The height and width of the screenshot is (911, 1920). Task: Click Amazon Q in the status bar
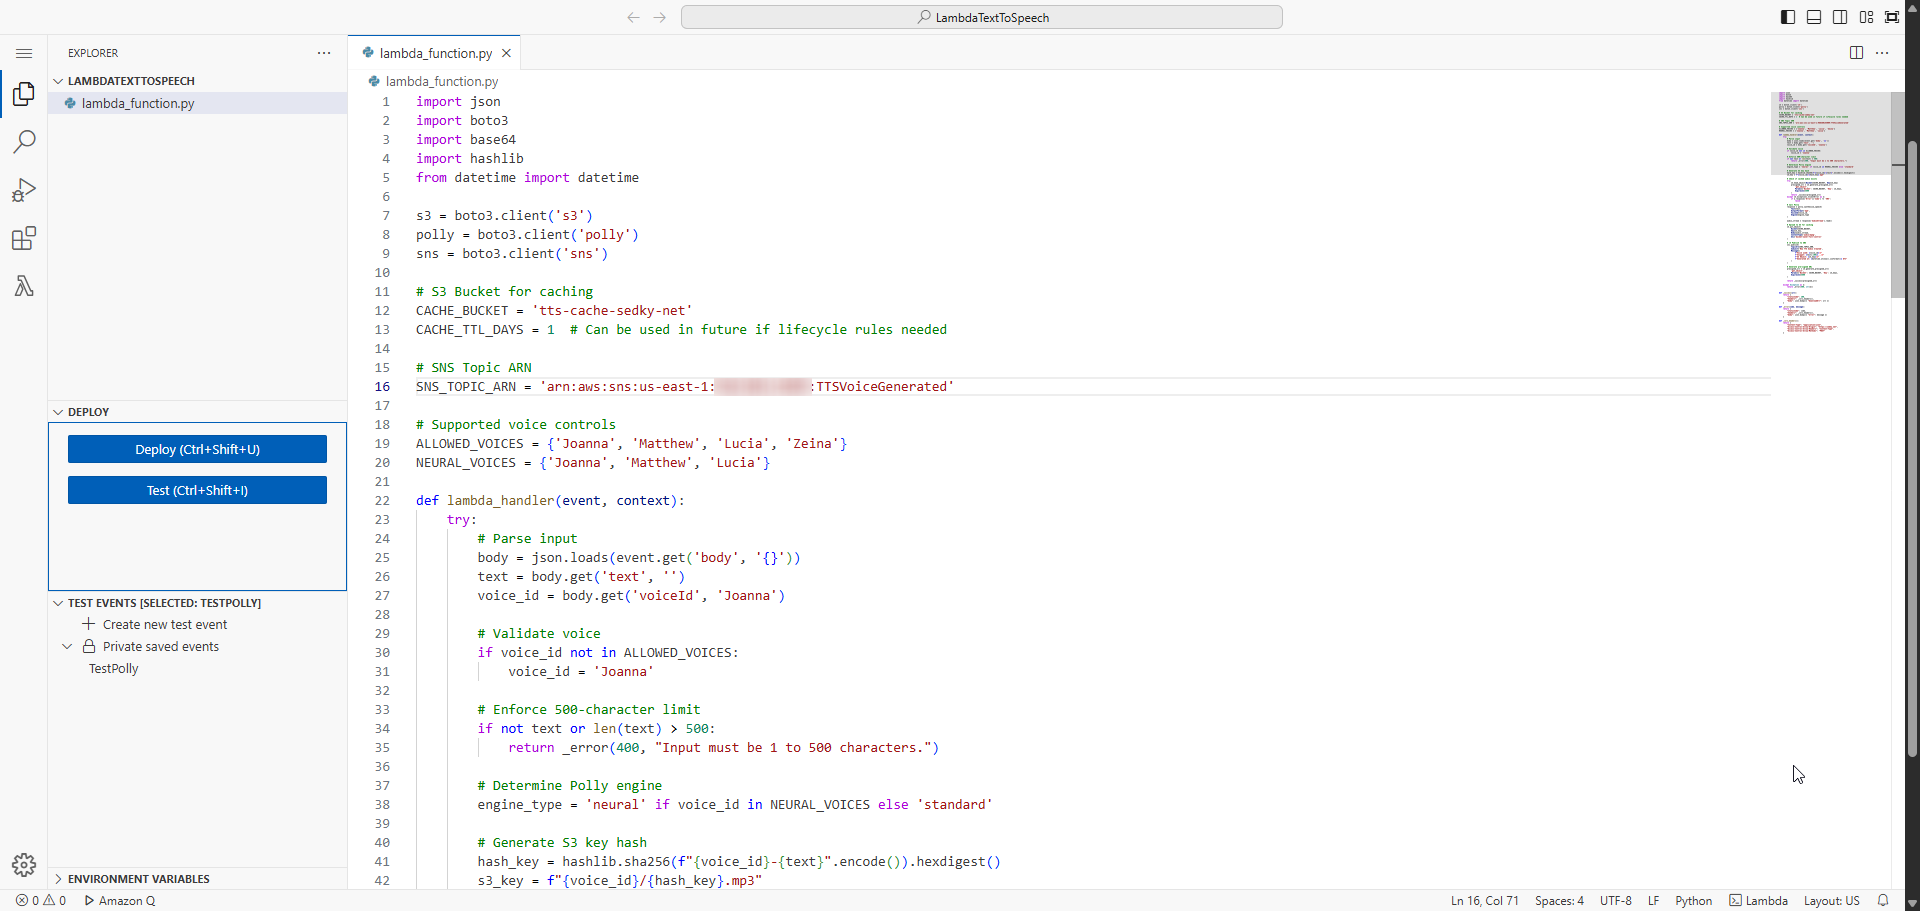click(120, 900)
